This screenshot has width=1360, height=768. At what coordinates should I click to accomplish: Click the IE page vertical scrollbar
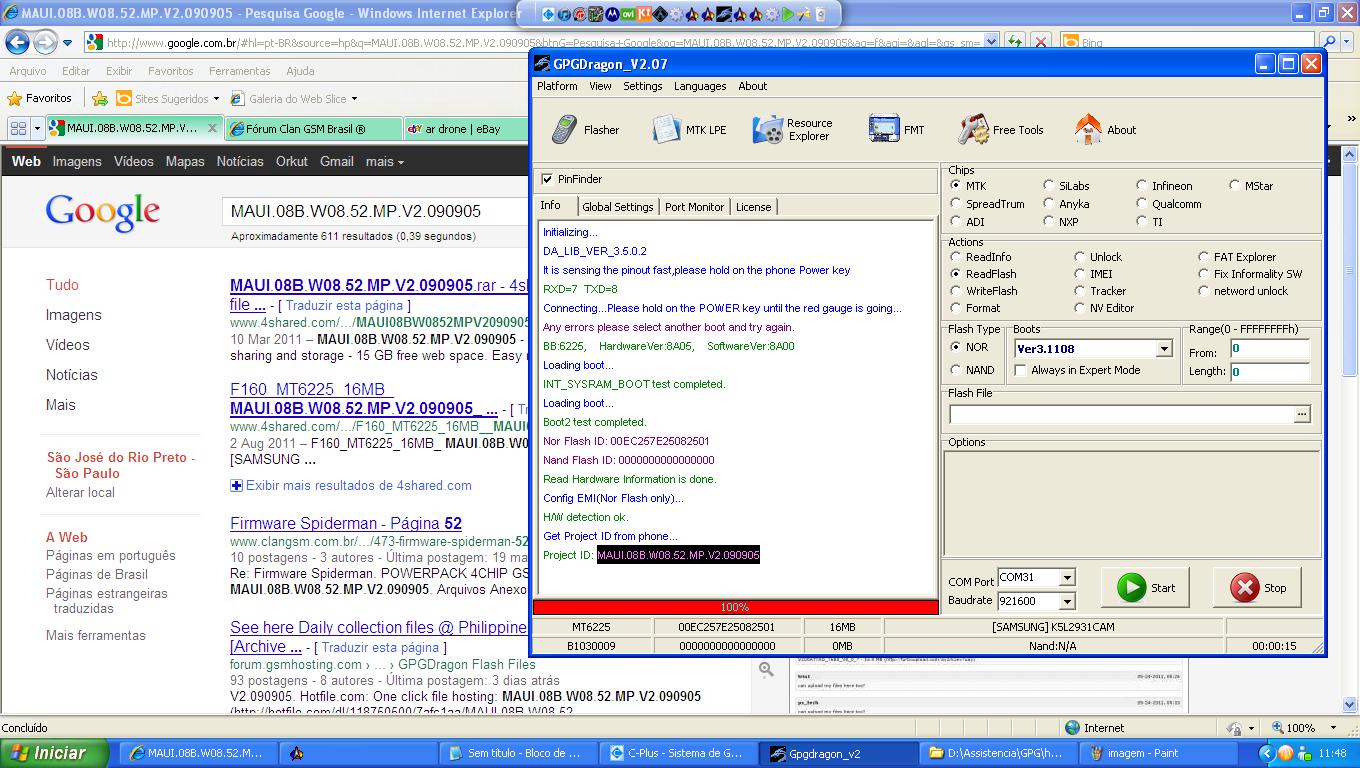[1351, 430]
